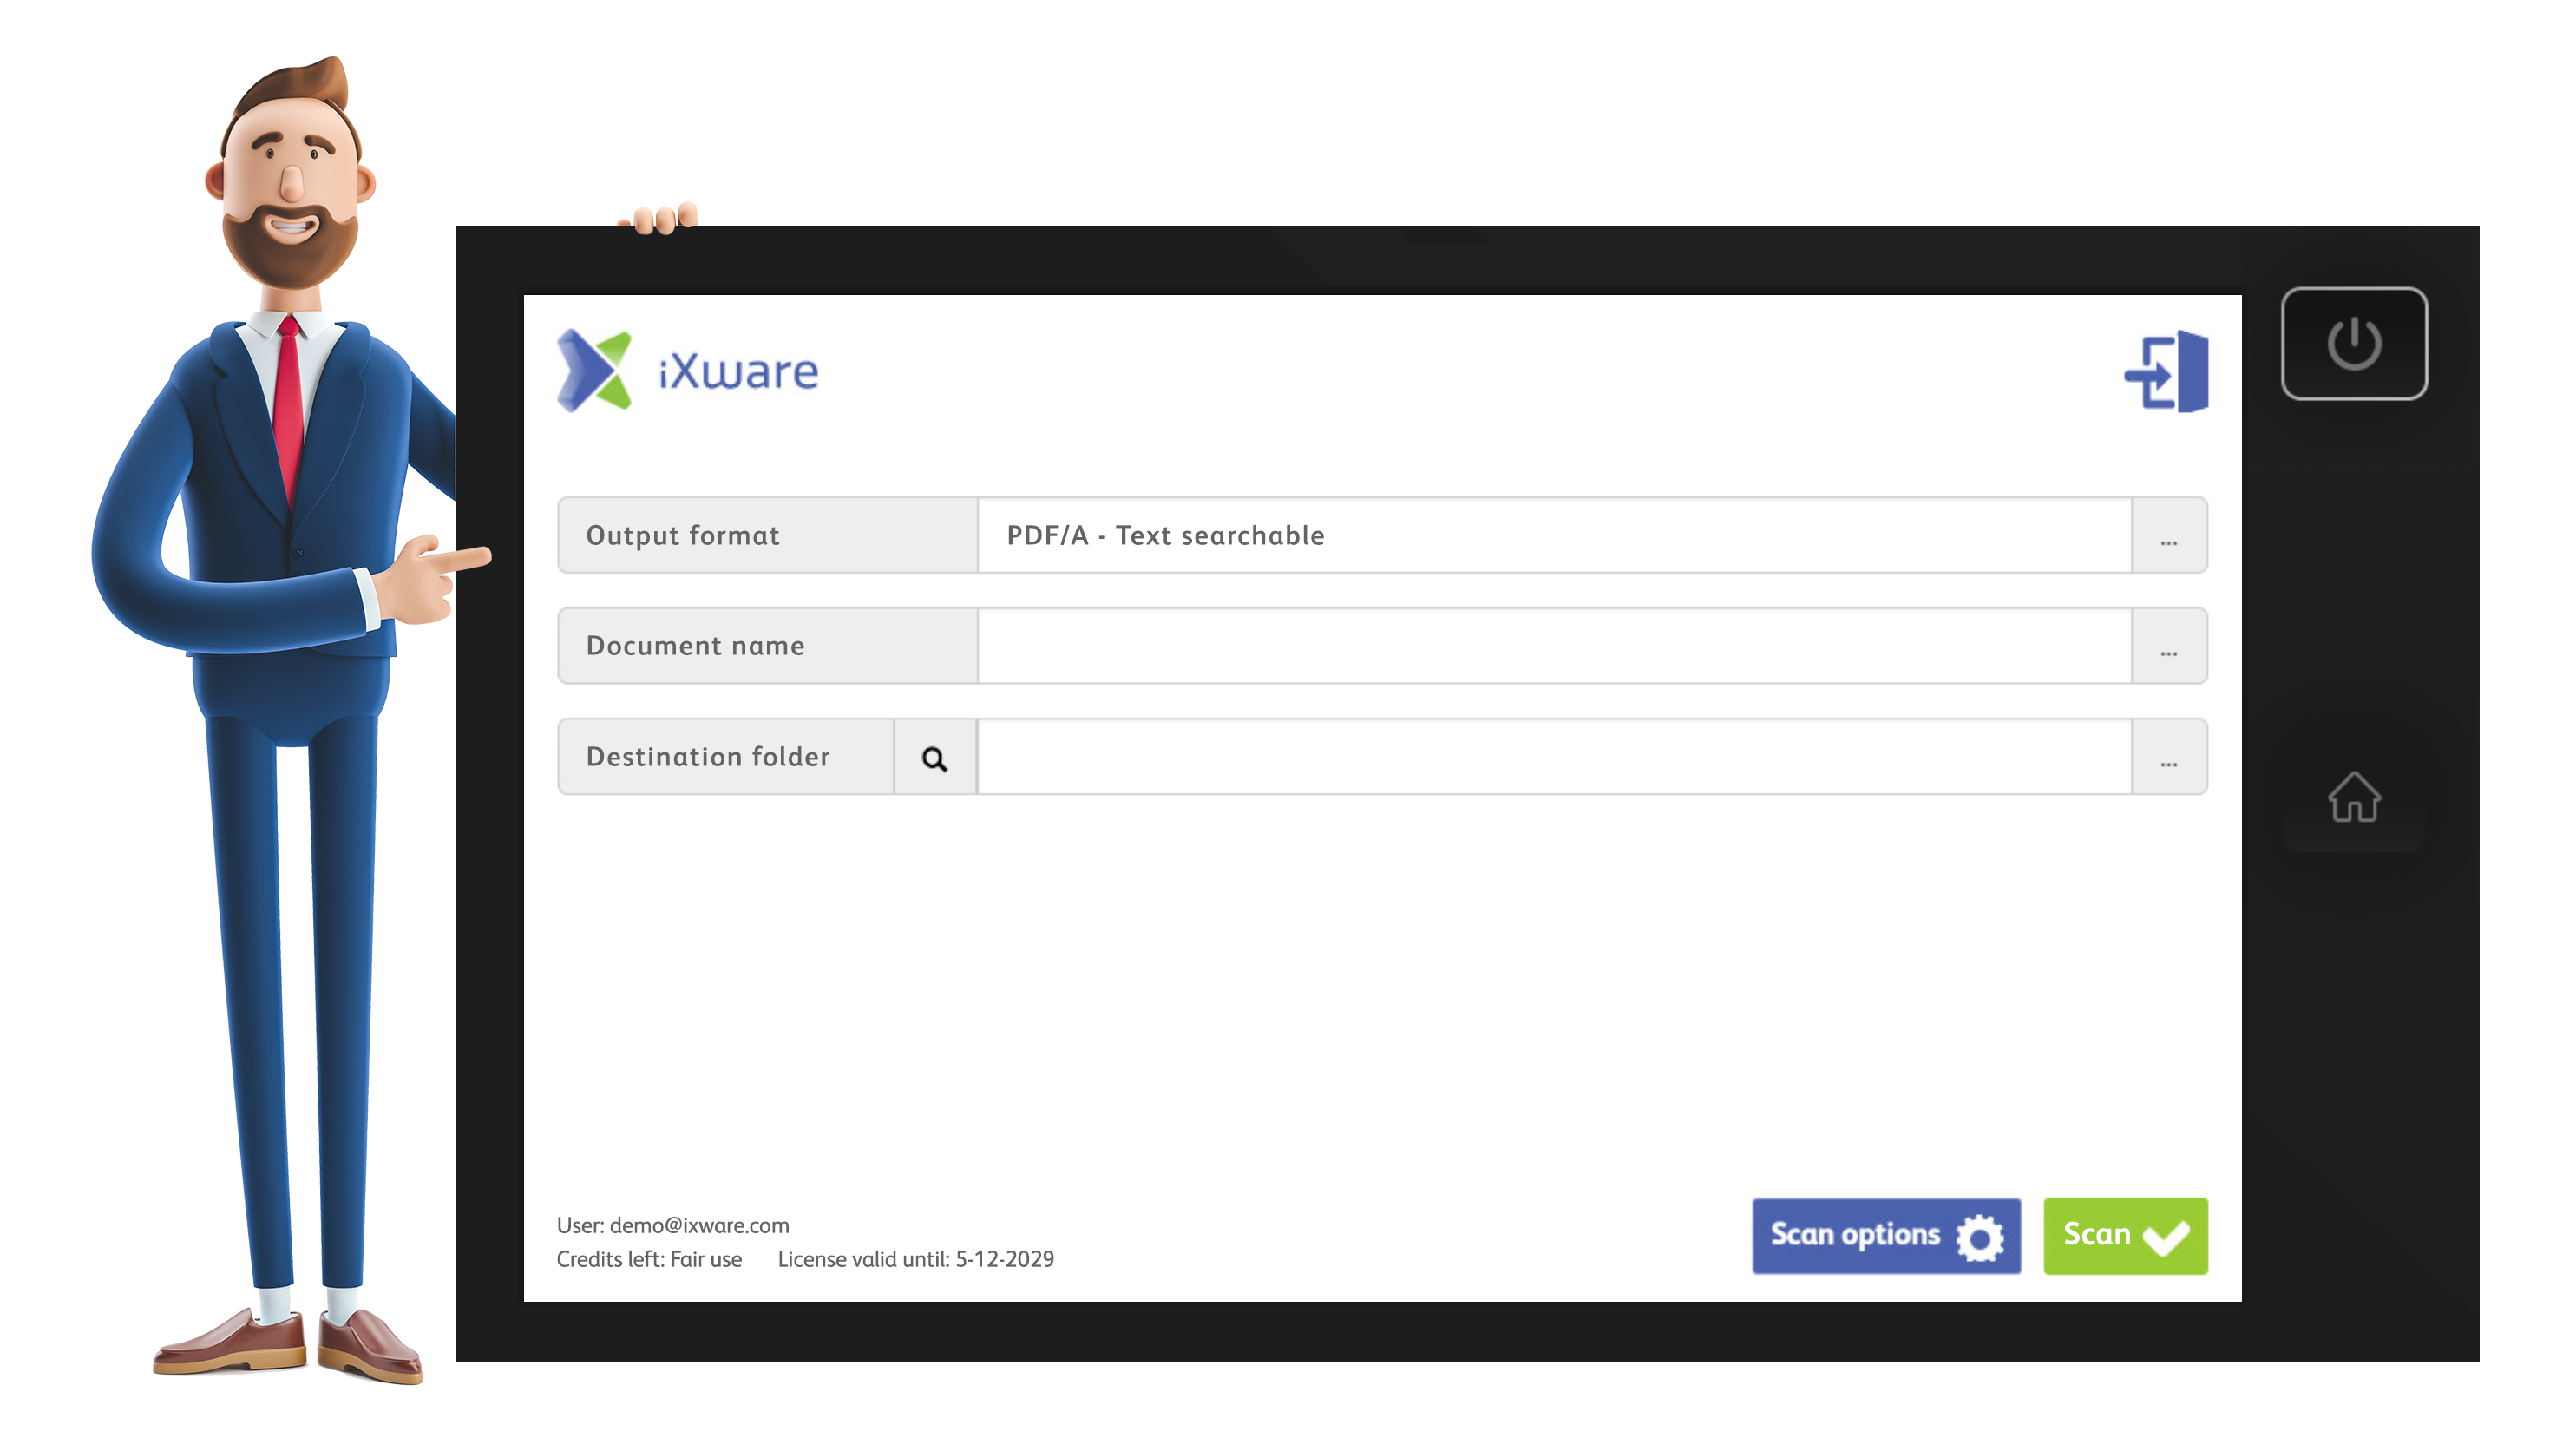Select the PDF/A - Text searchable field
The image size is (2576, 1438).
coord(1553,536)
